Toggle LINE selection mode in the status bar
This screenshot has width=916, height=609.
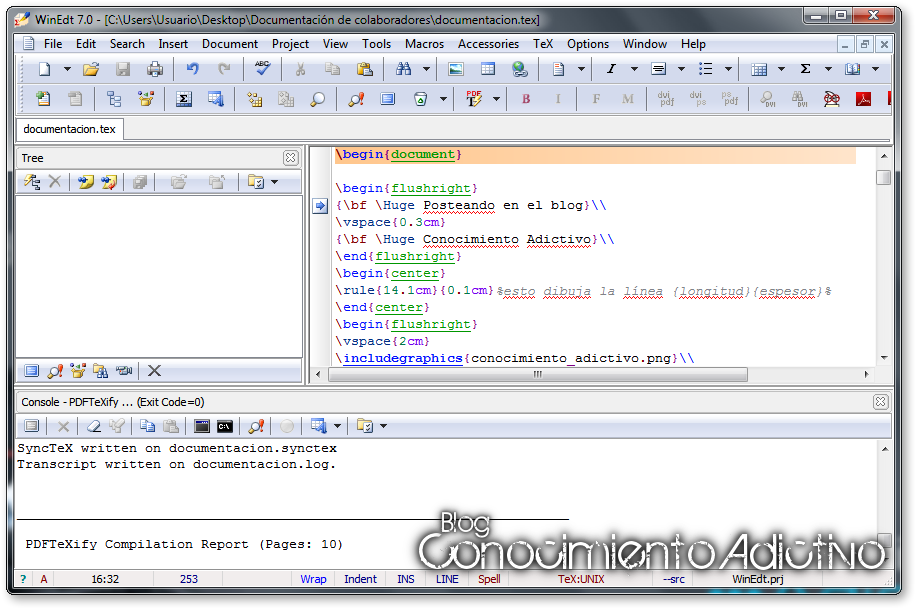tap(447, 579)
